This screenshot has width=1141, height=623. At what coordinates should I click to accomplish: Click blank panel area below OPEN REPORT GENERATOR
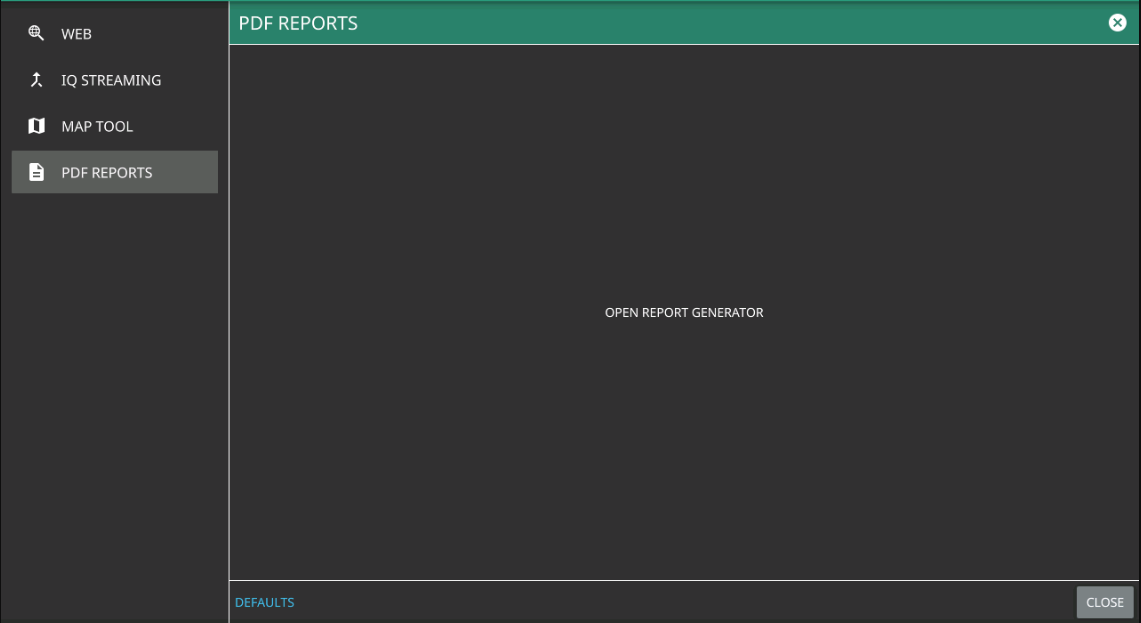coord(684,450)
